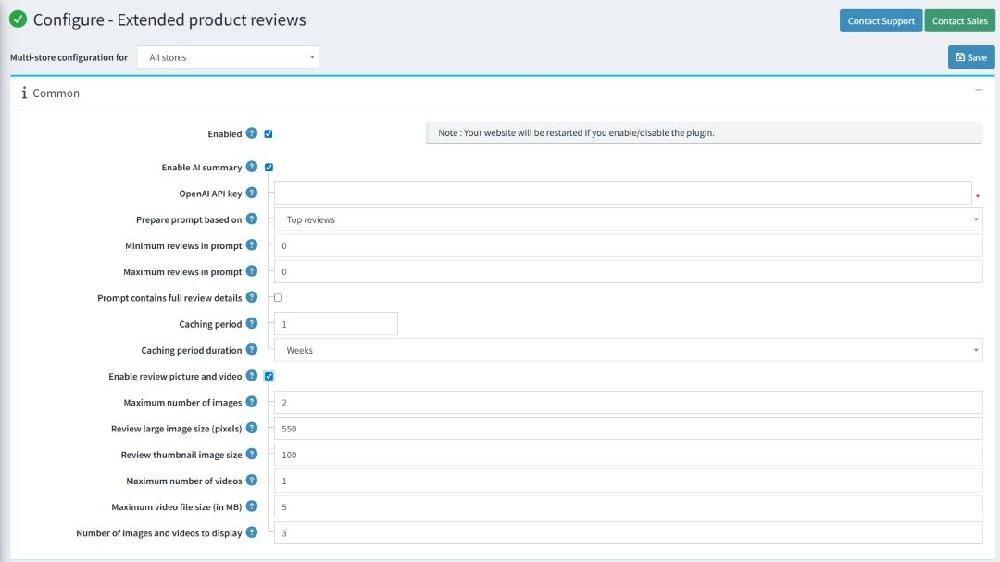This screenshot has width=1000, height=562.
Task: Click help icon for Review thumbnail image size
Action: pyautogui.click(x=251, y=454)
